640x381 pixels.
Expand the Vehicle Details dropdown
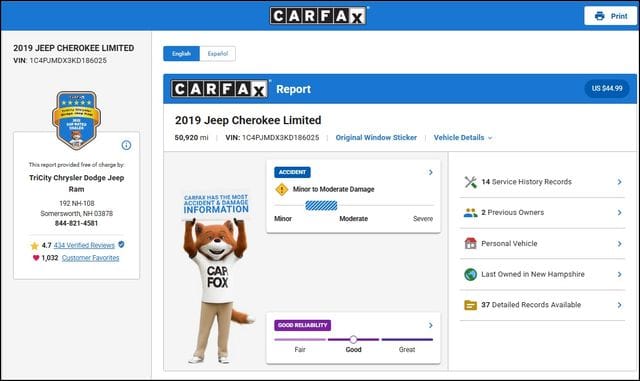coord(463,138)
